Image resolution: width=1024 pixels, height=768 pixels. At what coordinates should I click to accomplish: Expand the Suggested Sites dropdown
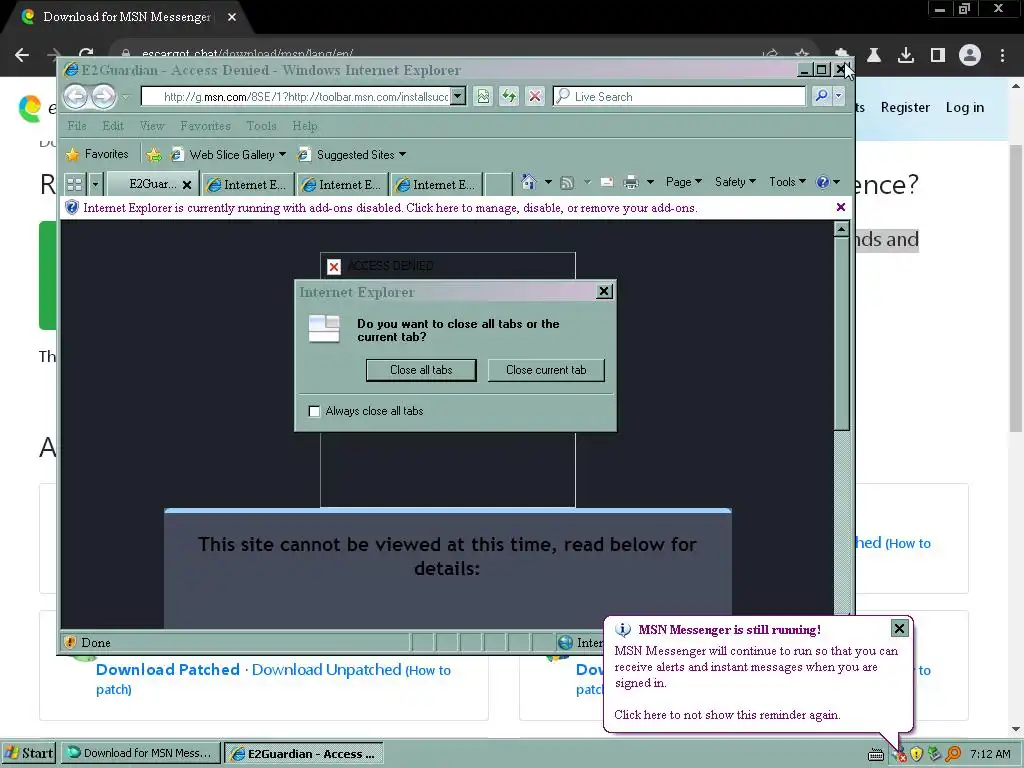(x=402, y=154)
